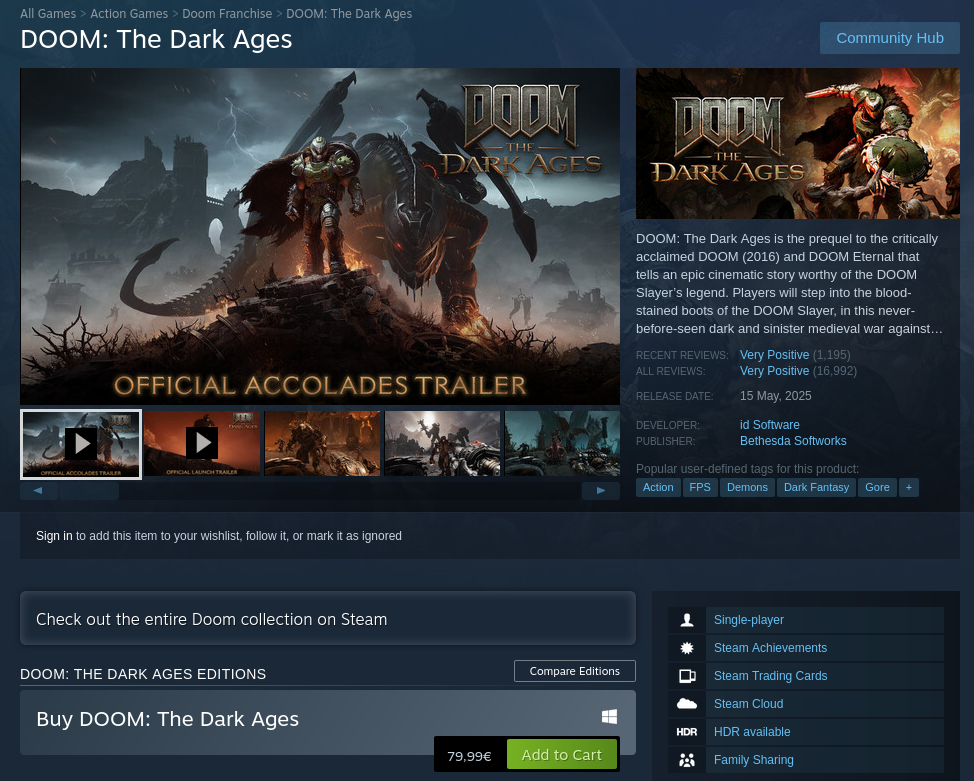The height and width of the screenshot is (781, 974).
Task: Play the Official Accolades Trailer thumbnail
Action: 81,444
